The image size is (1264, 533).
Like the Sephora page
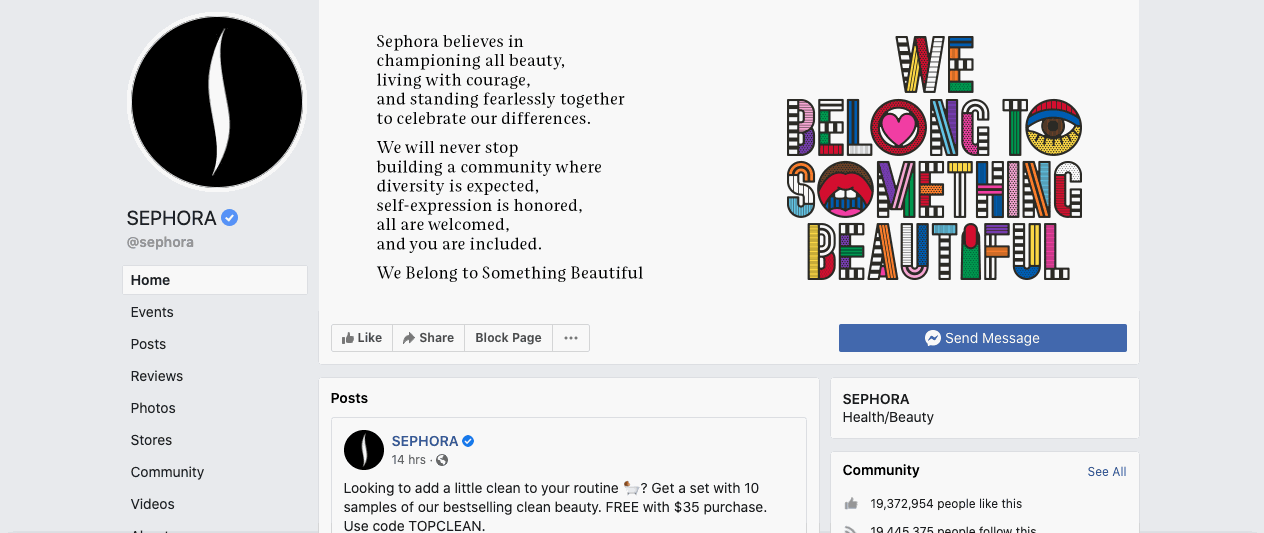362,338
